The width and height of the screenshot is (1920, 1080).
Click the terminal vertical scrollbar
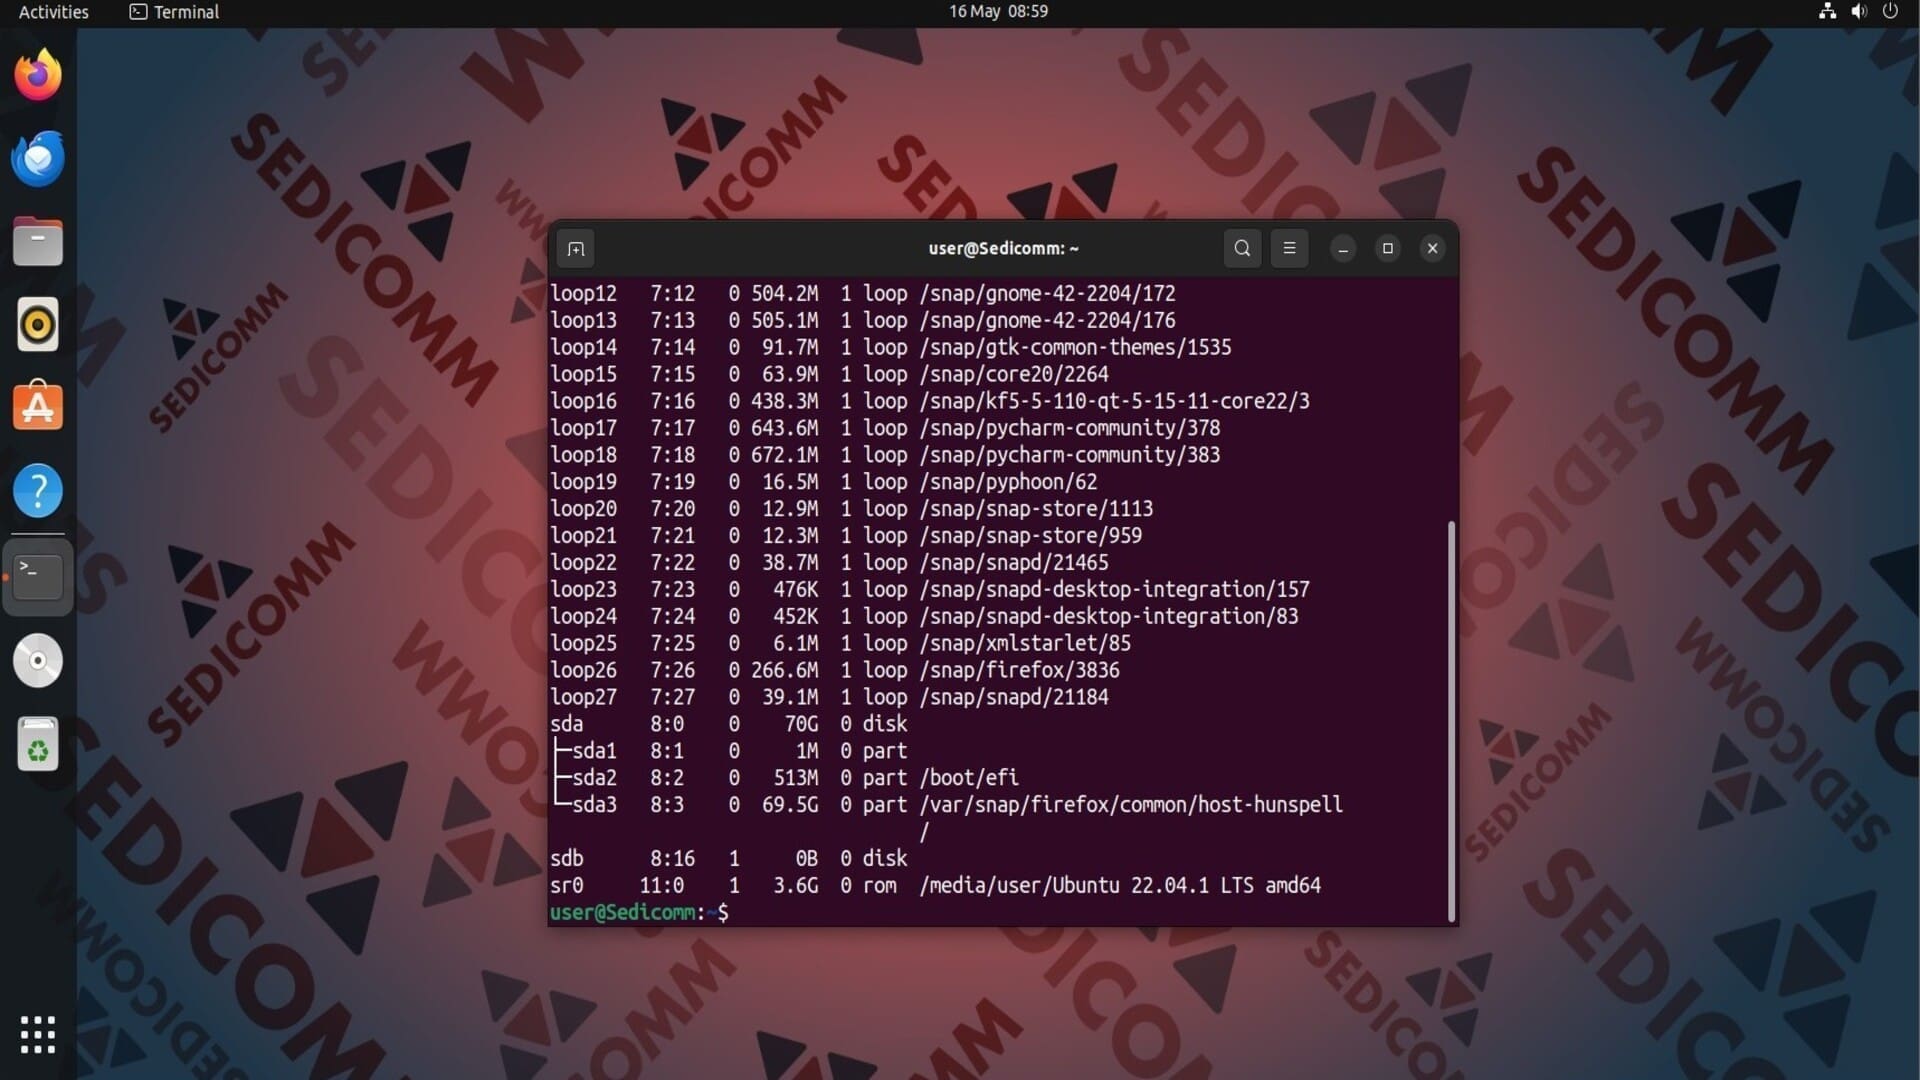click(1451, 720)
